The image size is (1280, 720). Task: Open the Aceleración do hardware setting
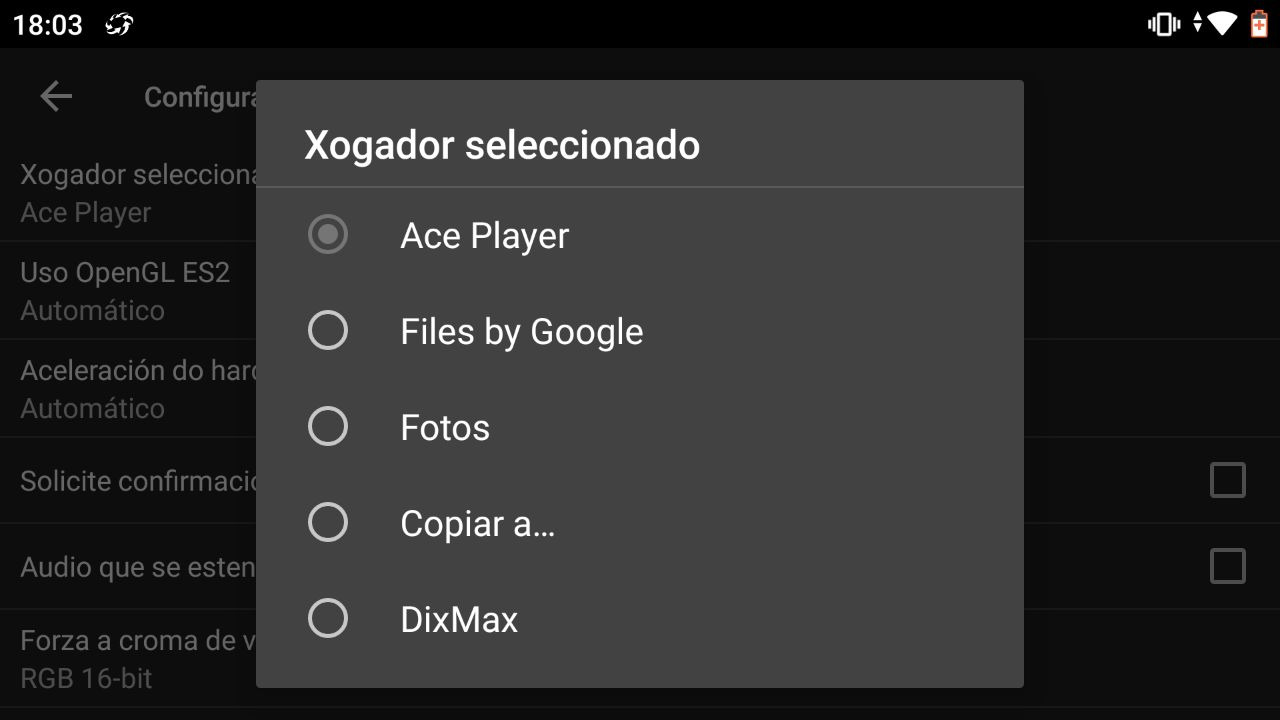pos(128,389)
